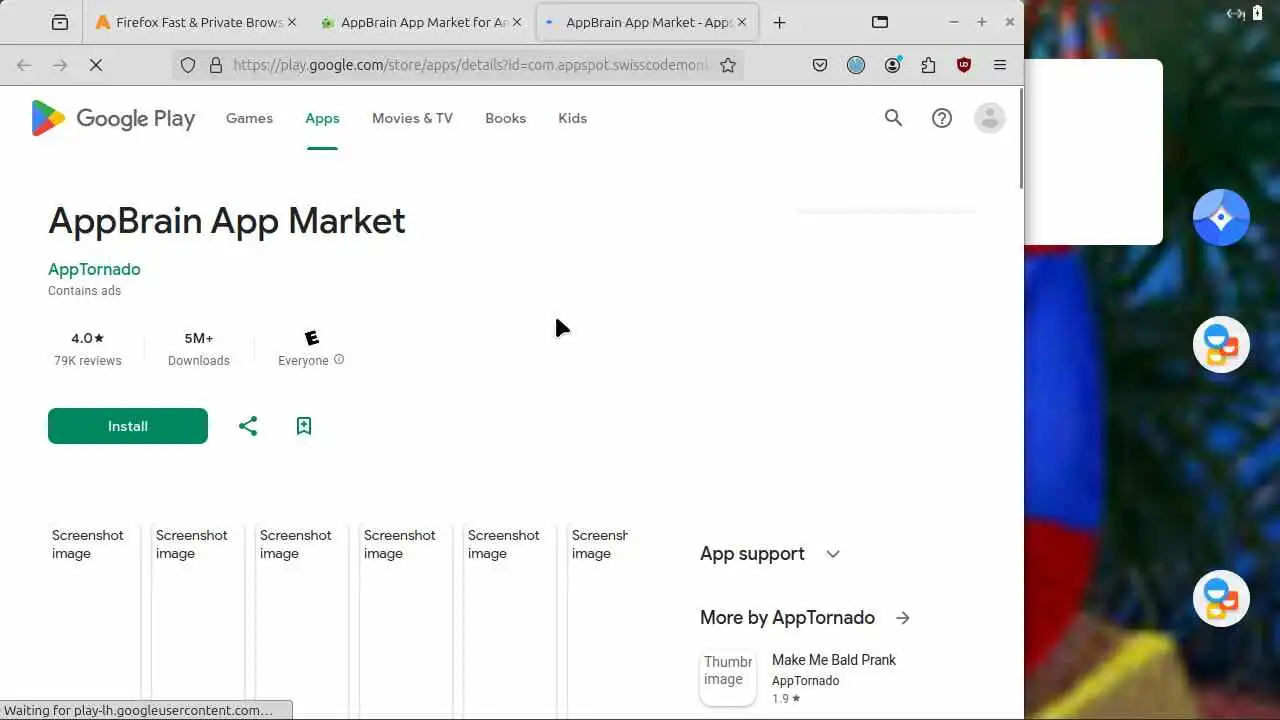1280x720 pixels.
Task: Open Firefox application hamburger menu
Action: tap(1000, 65)
